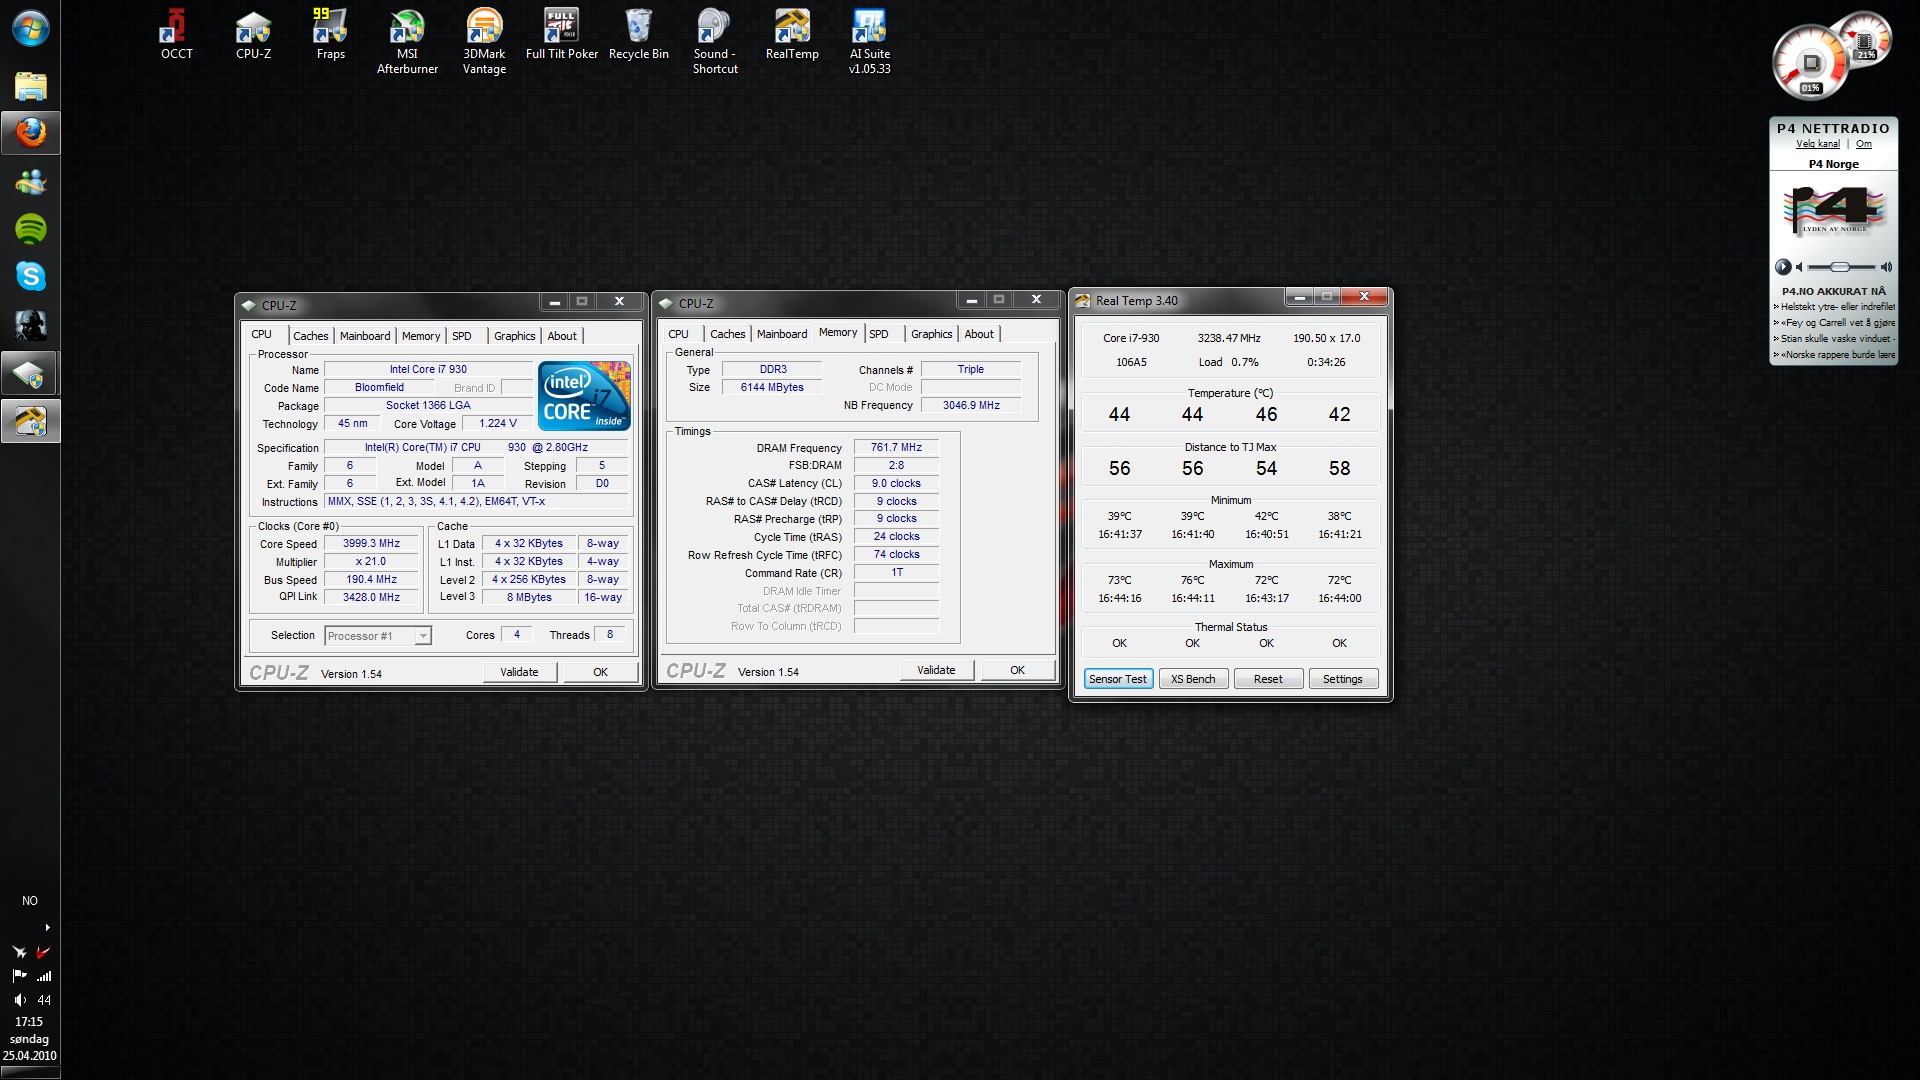Image resolution: width=1920 pixels, height=1081 pixels.
Task: Click OK in the left CPU-Z window
Action: click(x=600, y=672)
